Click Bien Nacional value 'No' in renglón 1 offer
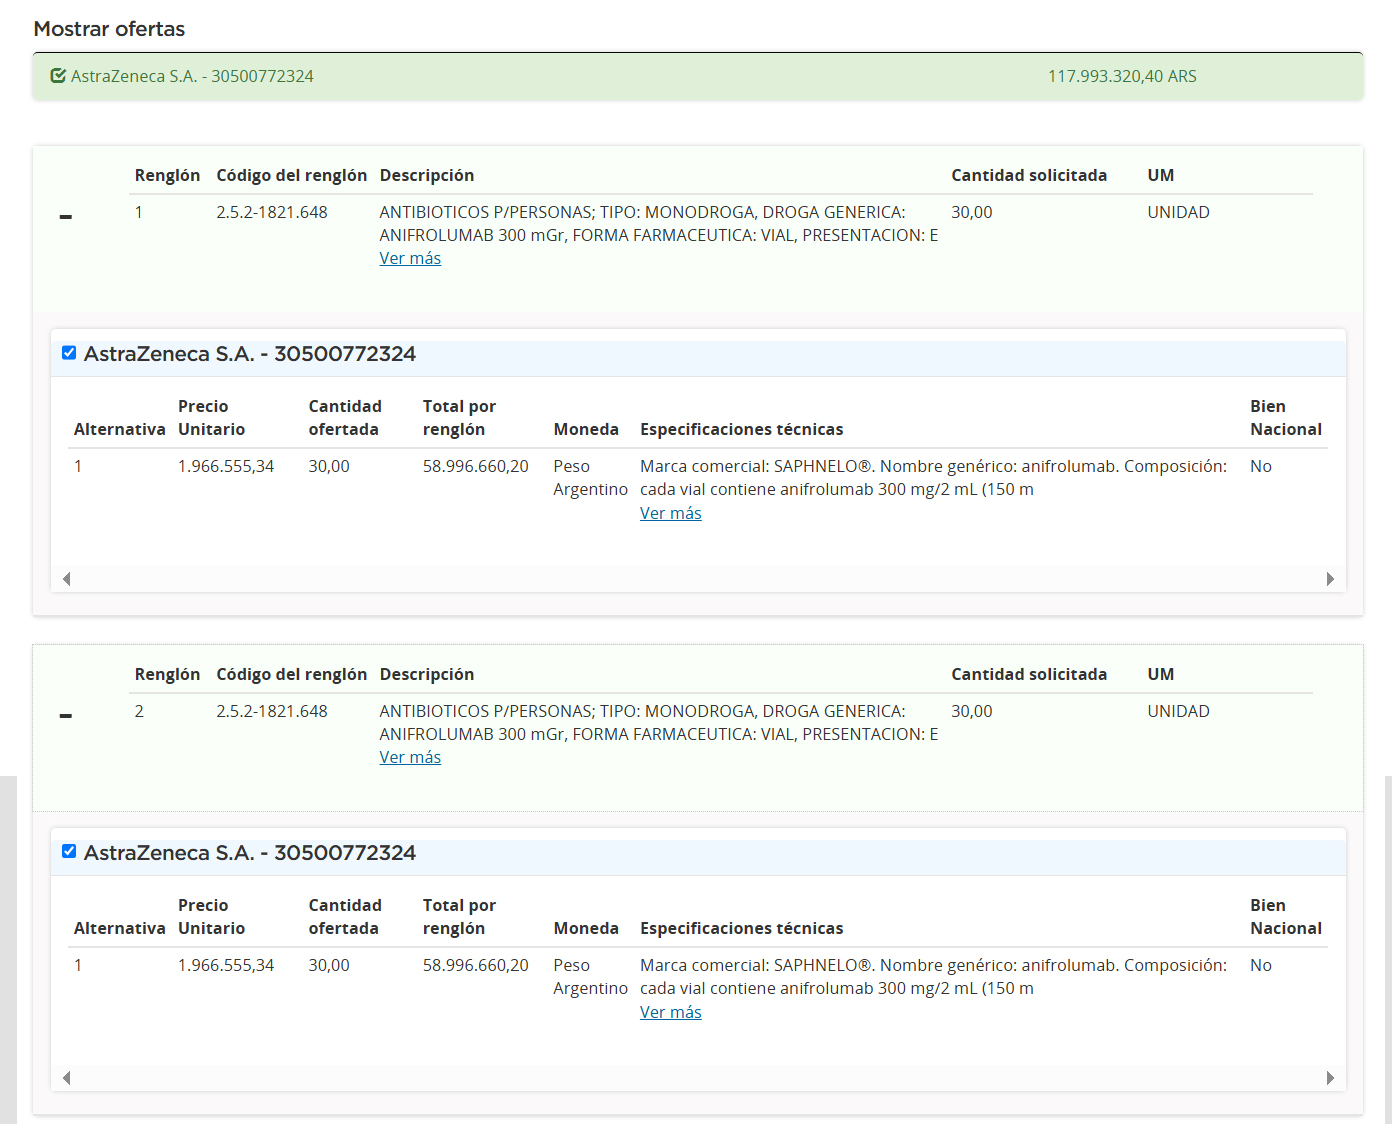This screenshot has height=1124, width=1392. (x=1261, y=466)
